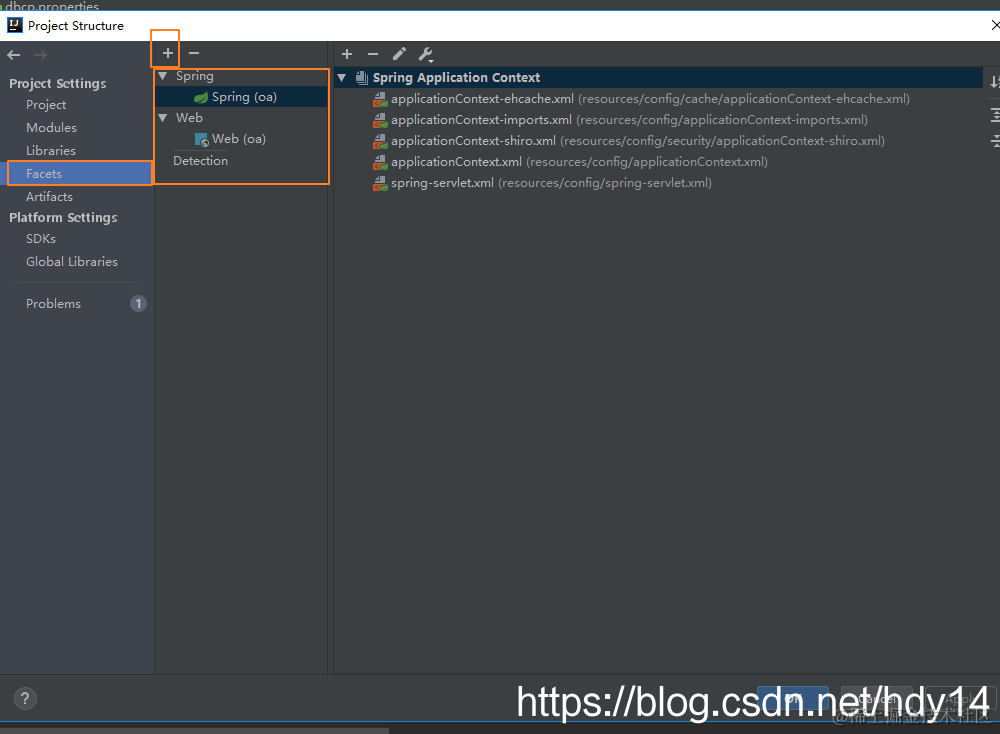Image resolution: width=1000 pixels, height=734 pixels.
Task: Click the Problems count badge
Action: [x=138, y=304]
